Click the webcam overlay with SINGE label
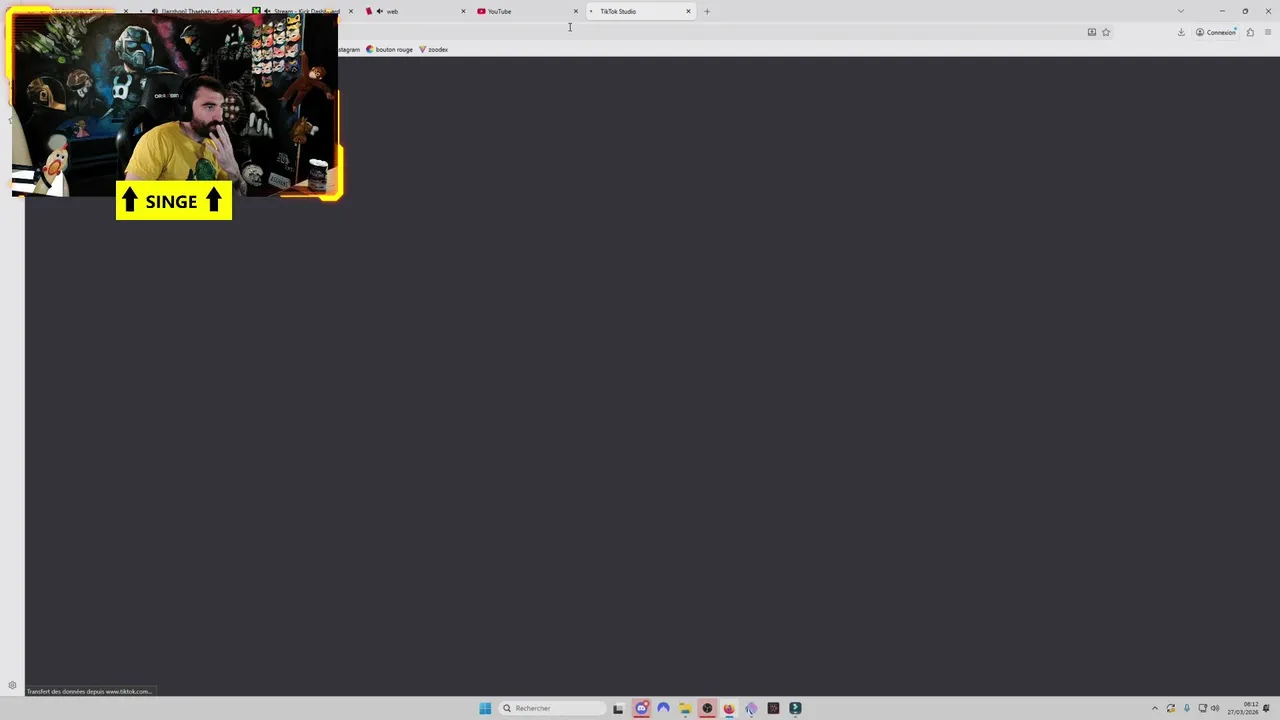The width and height of the screenshot is (1280, 720). [175, 105]
